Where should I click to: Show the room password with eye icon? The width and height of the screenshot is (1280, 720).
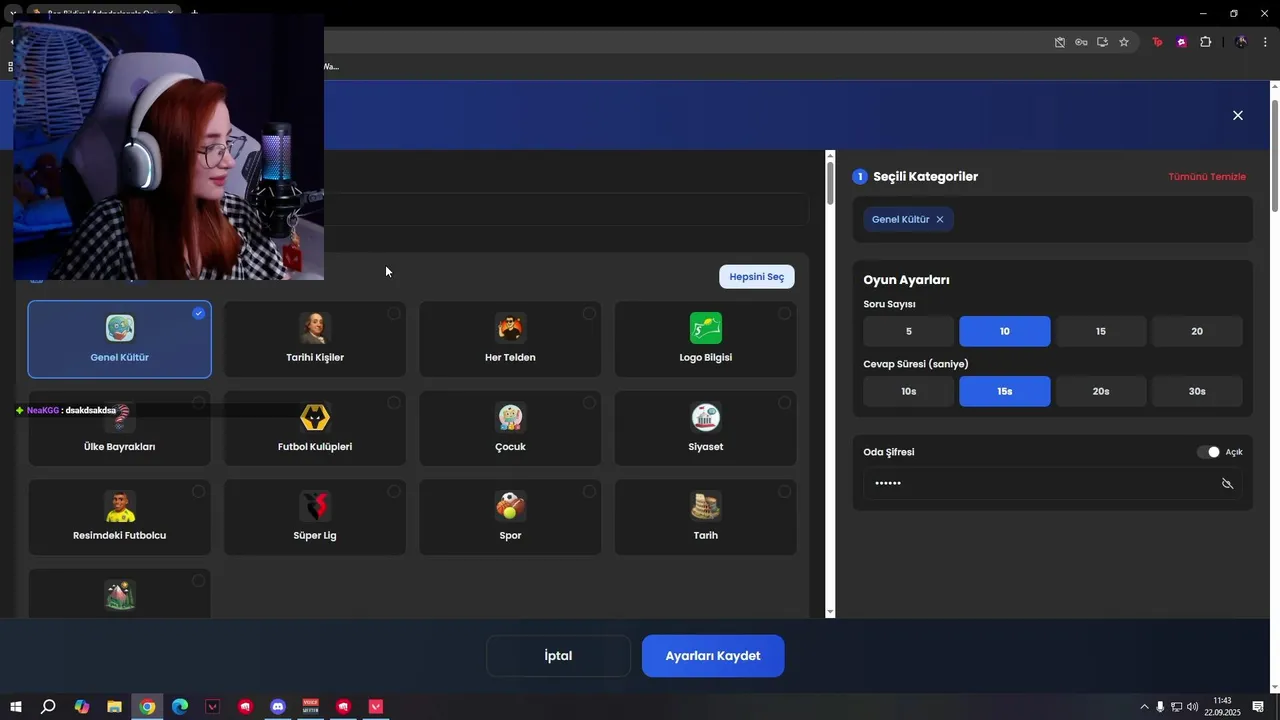1227,483
